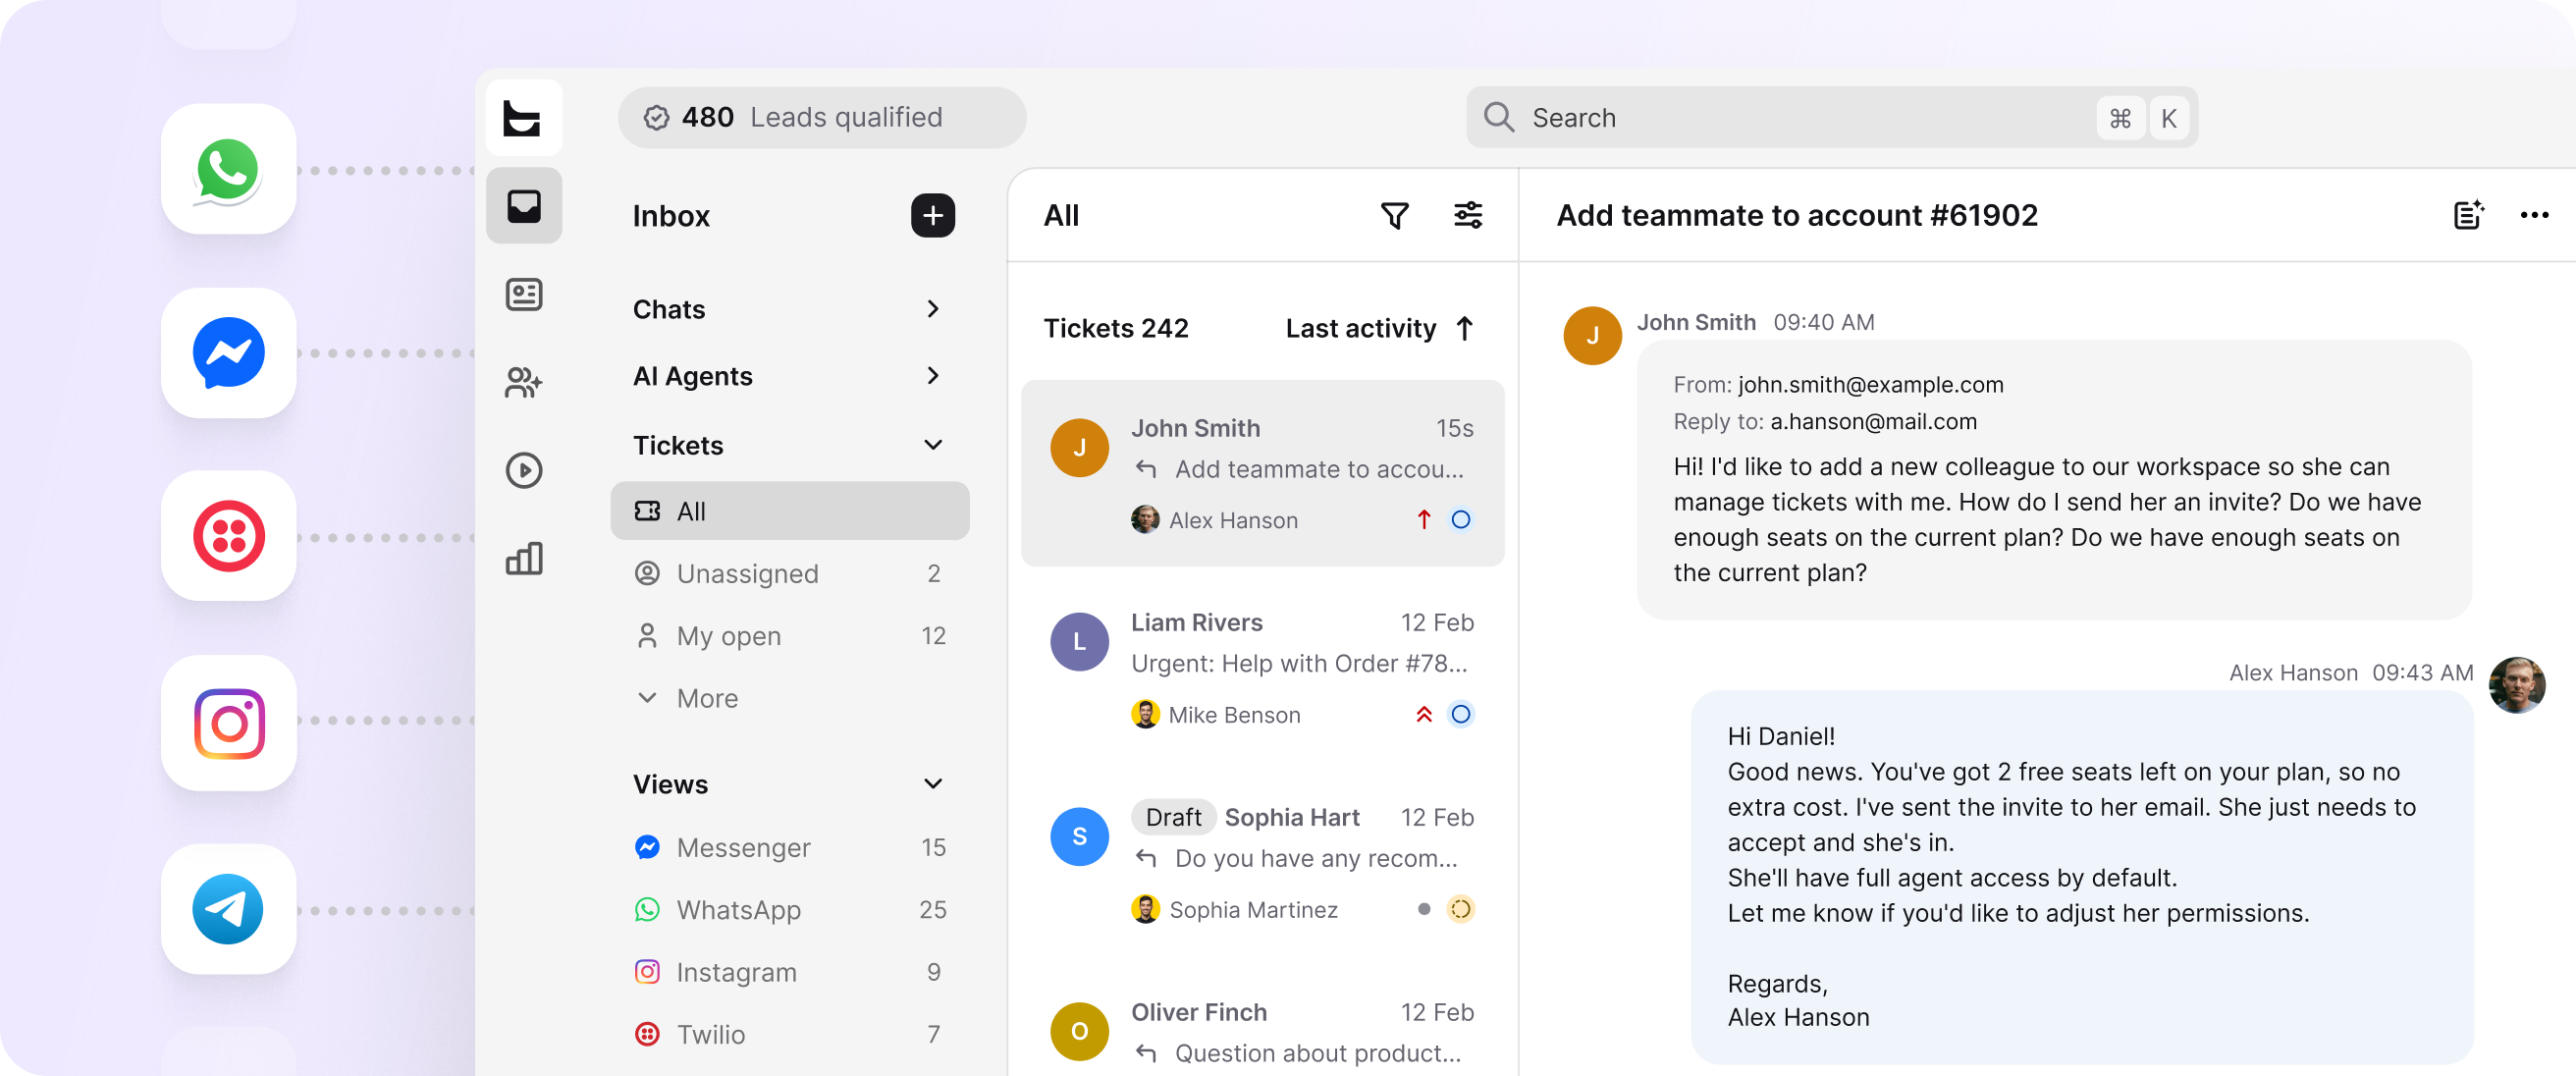
Task: Click priority dot on Sophia Hart ticket
Action: coord(1423,909)
